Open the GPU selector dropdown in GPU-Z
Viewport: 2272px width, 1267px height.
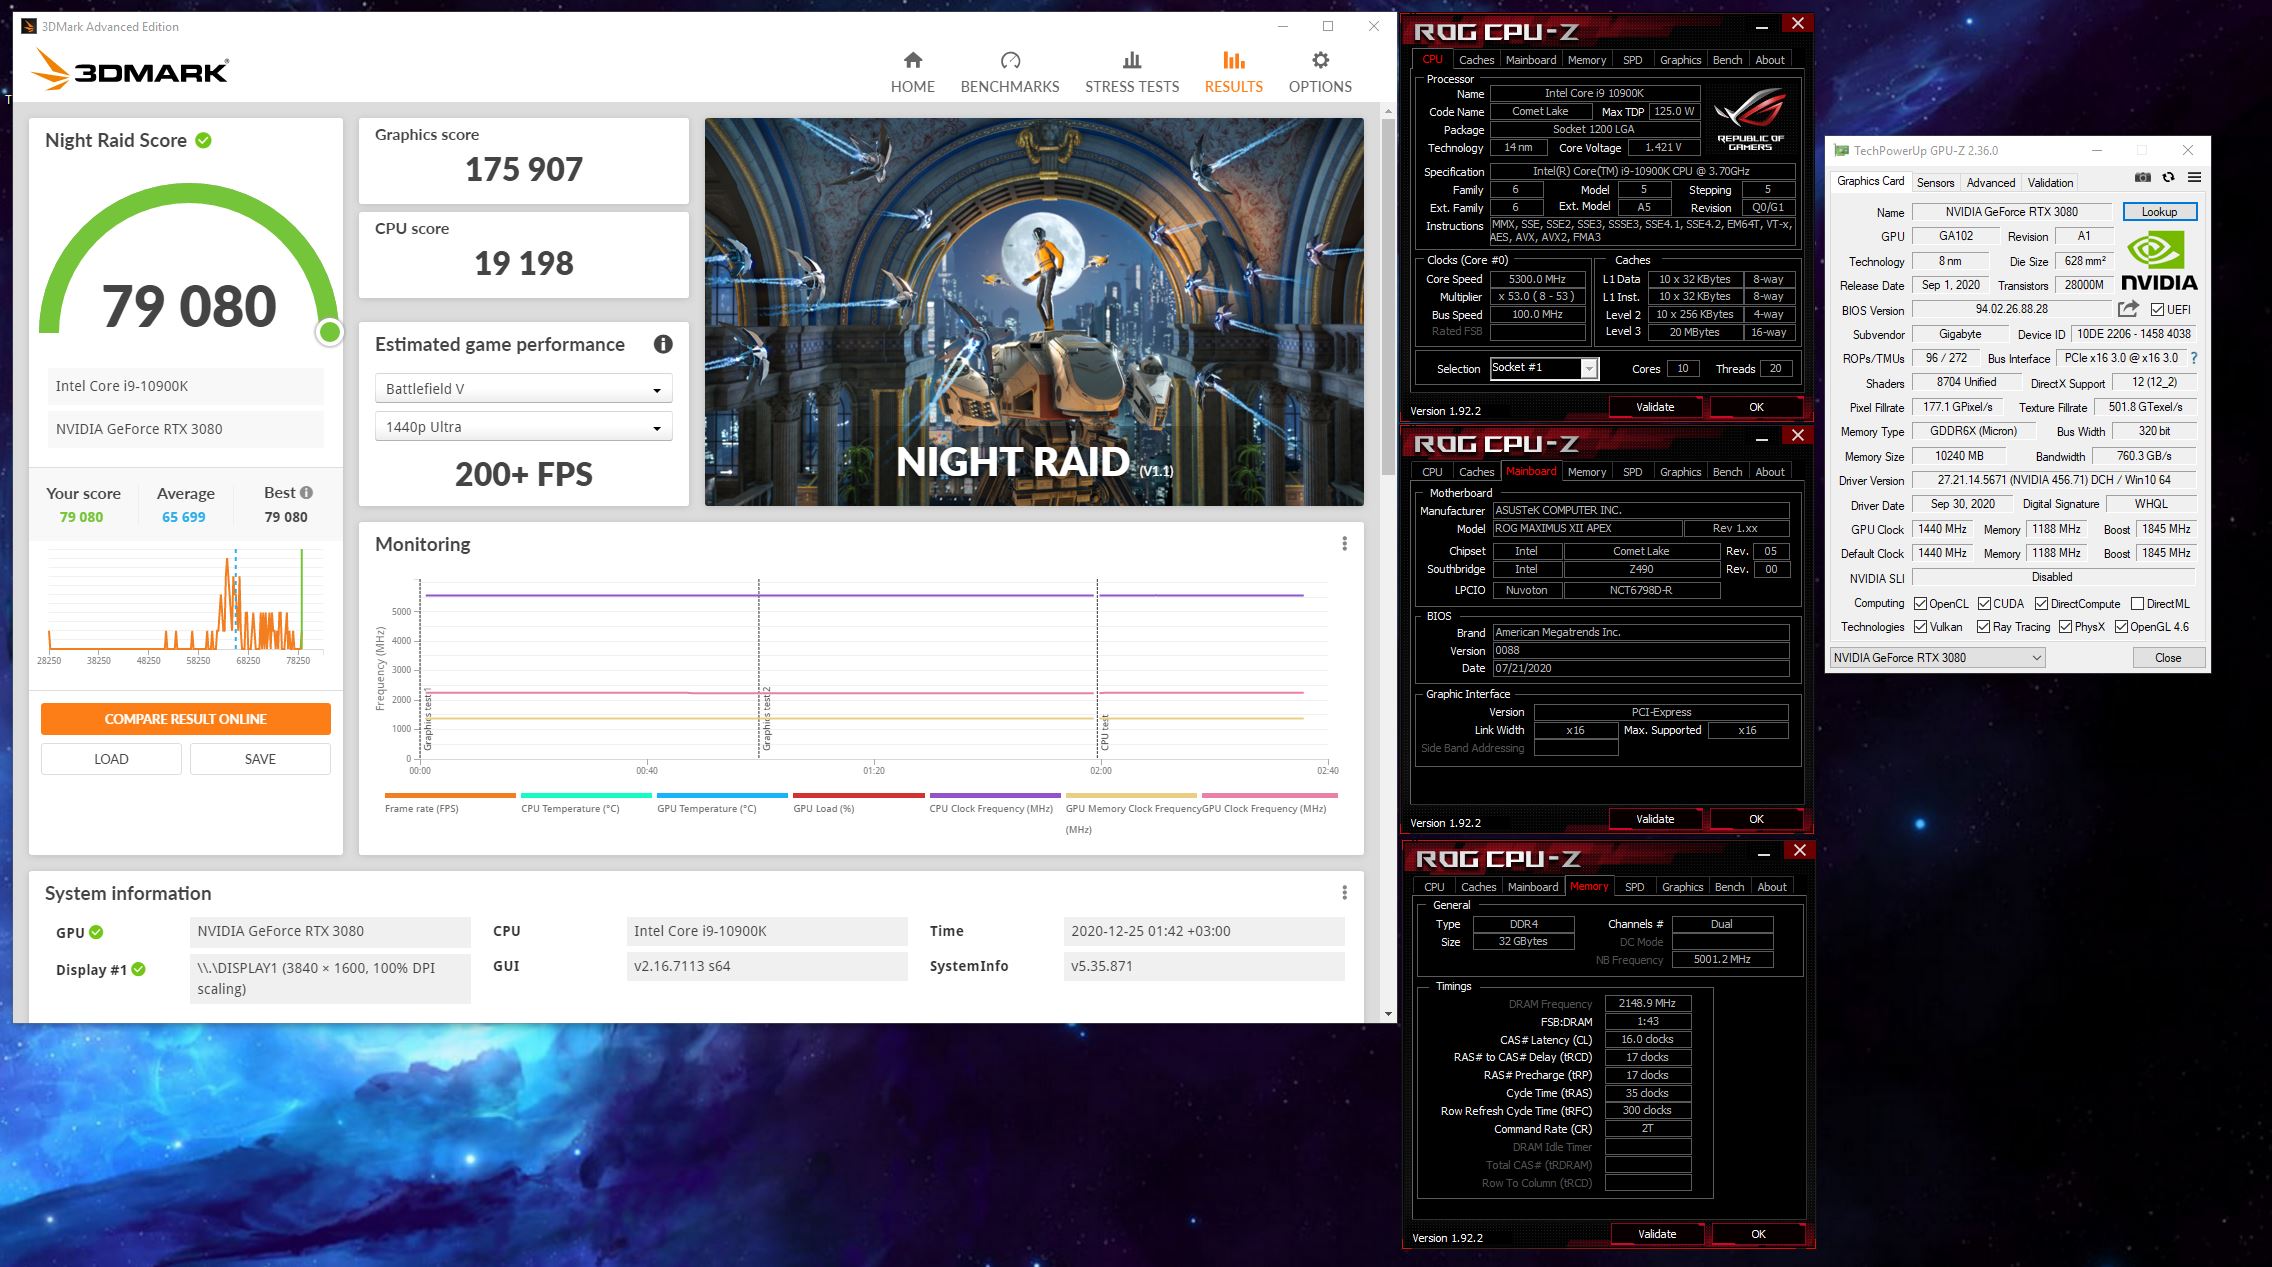click(1938, 657)
